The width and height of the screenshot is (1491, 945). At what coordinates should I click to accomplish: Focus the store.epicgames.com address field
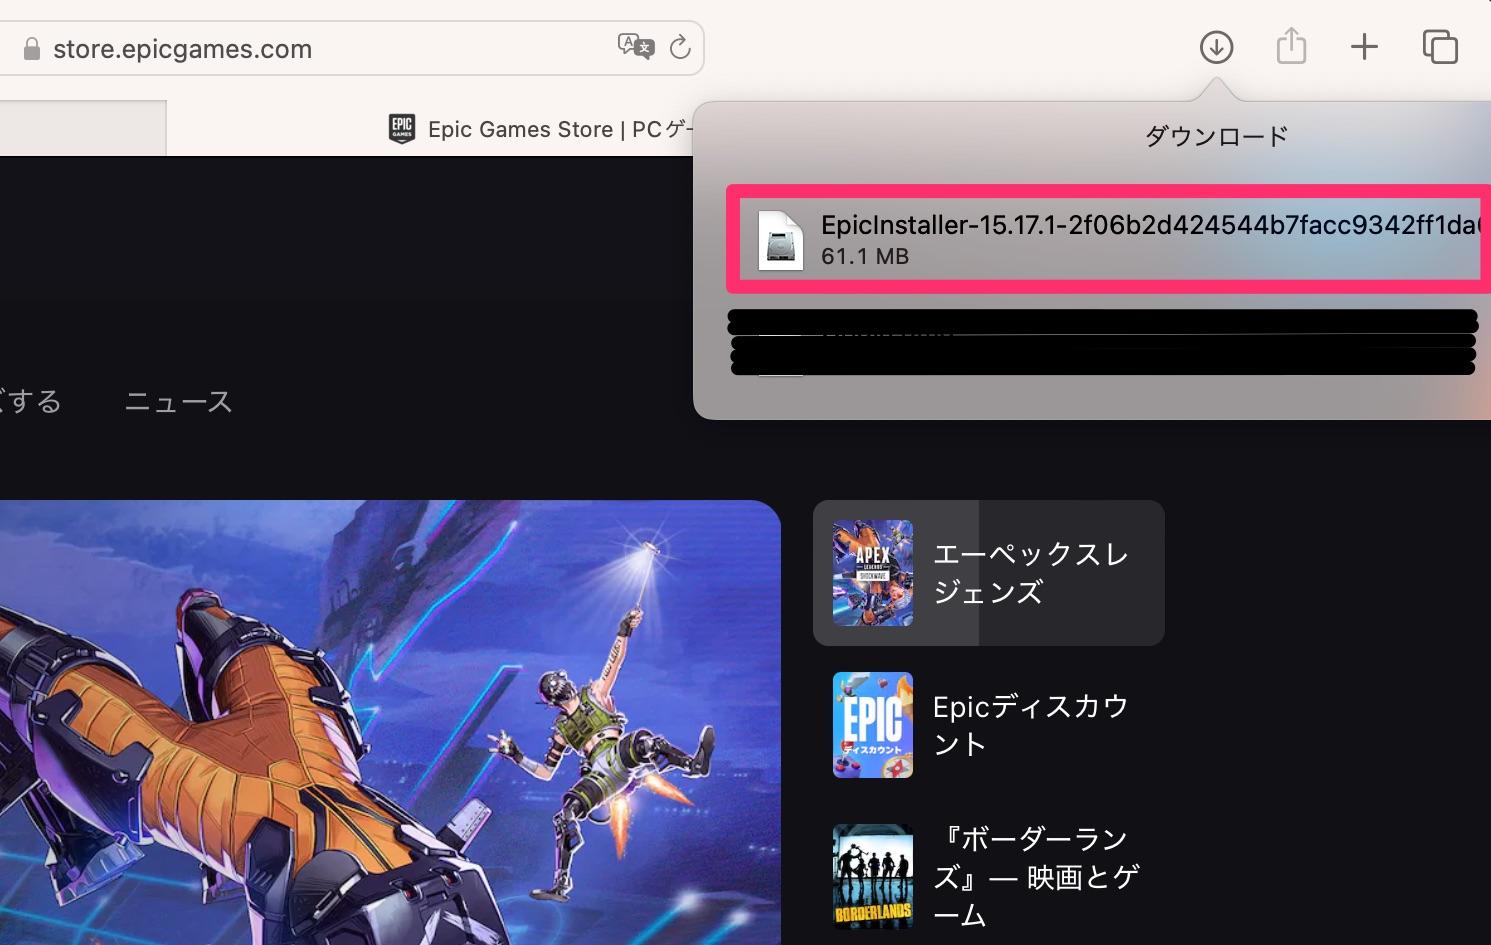[x=351, y=48]
